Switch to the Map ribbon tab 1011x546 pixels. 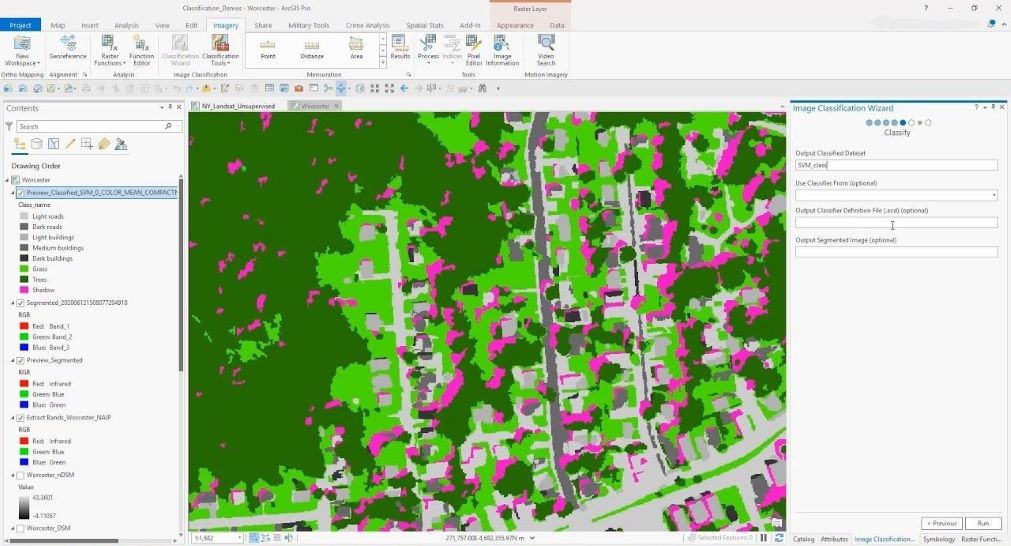58,25
